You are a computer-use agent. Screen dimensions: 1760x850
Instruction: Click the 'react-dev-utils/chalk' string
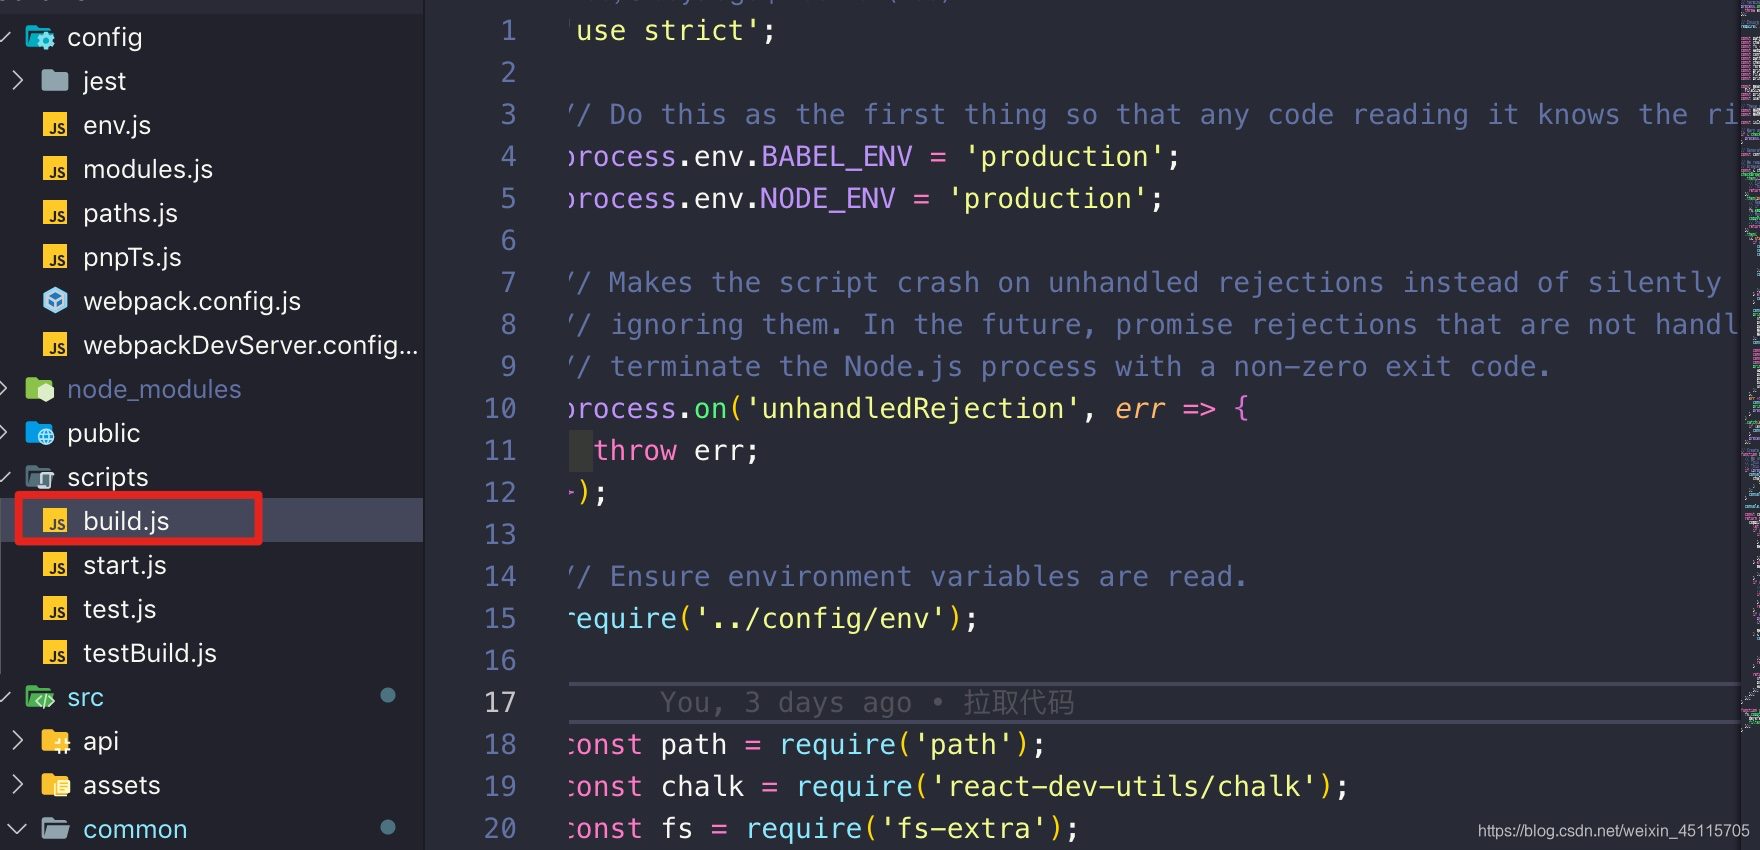tap(1124, 786)
